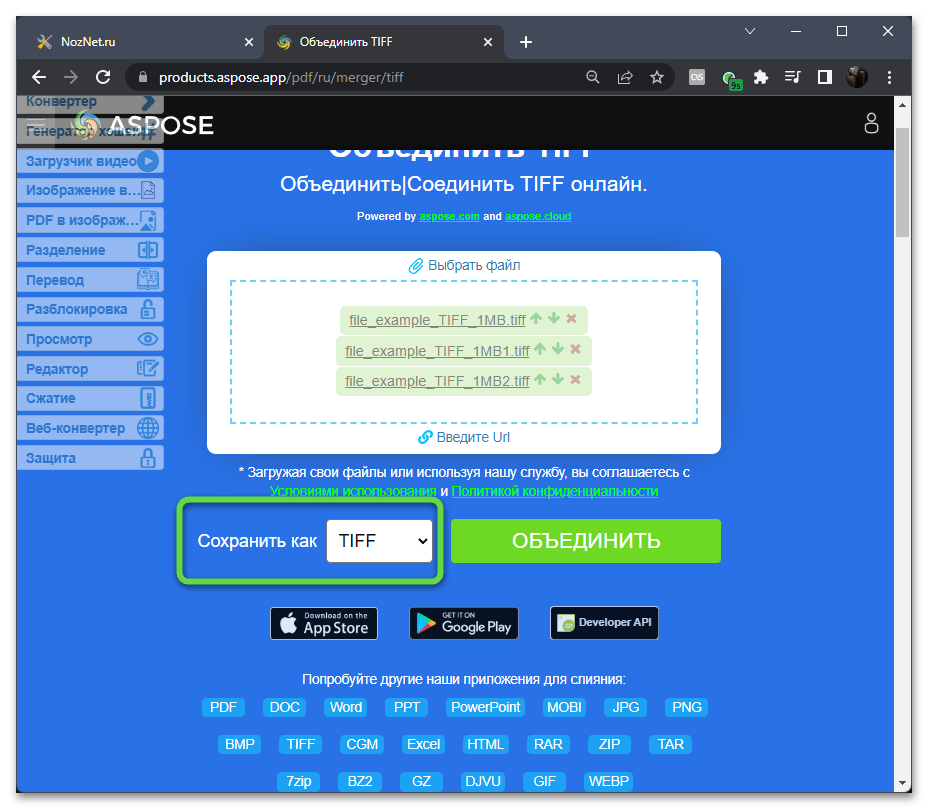Open the Excel merger app tag
The width and height of the screenshot is (928, 809).
[424, 744]
